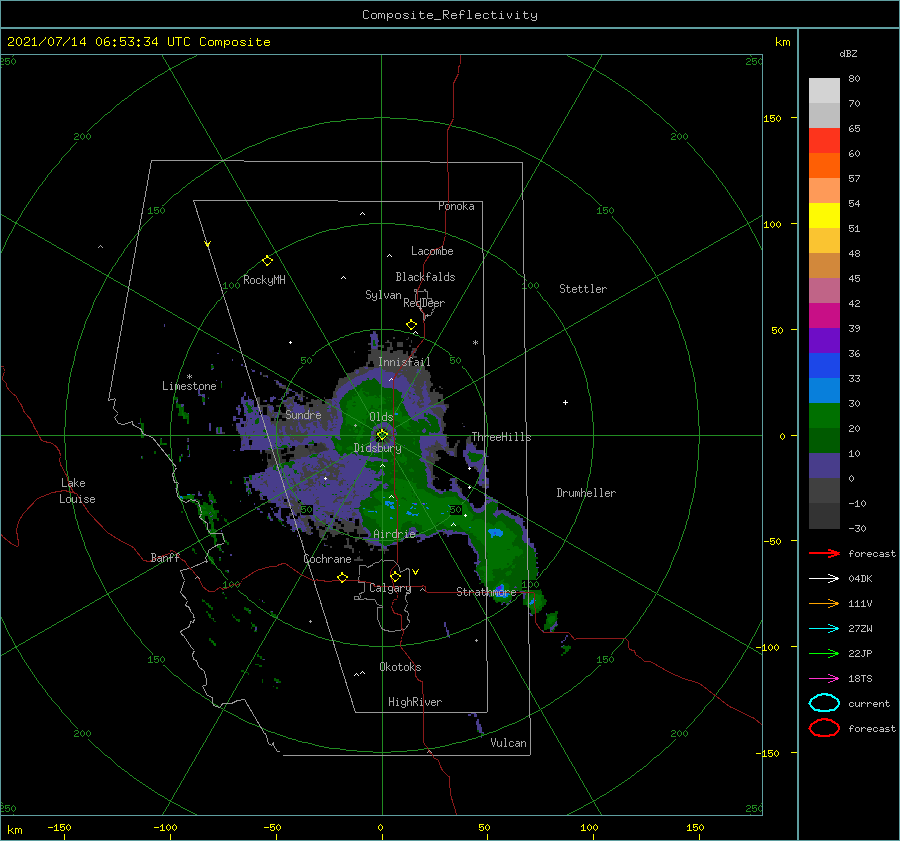Click the yellow diamond marker above Calgary
This screenshot has height=841, width=900.
click(x=395, y=576)
